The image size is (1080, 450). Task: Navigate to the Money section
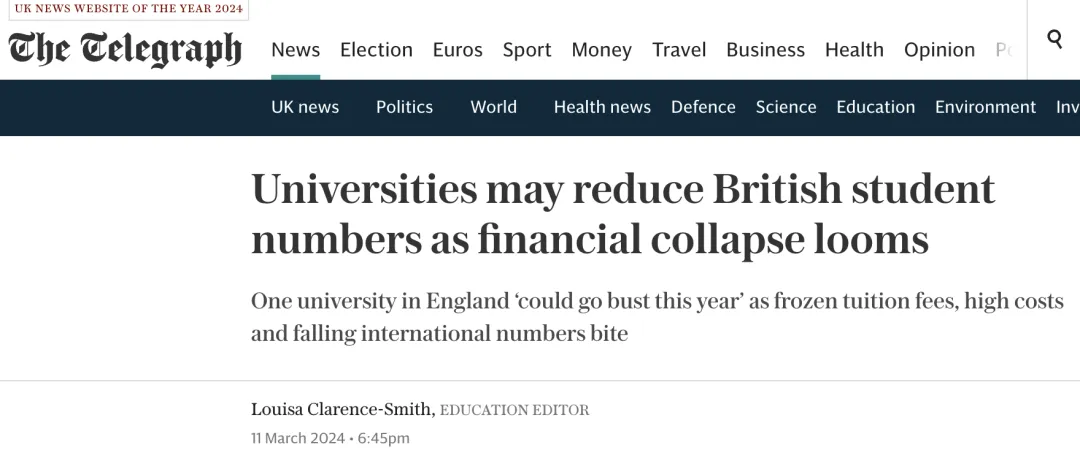(x=601, y=50)
